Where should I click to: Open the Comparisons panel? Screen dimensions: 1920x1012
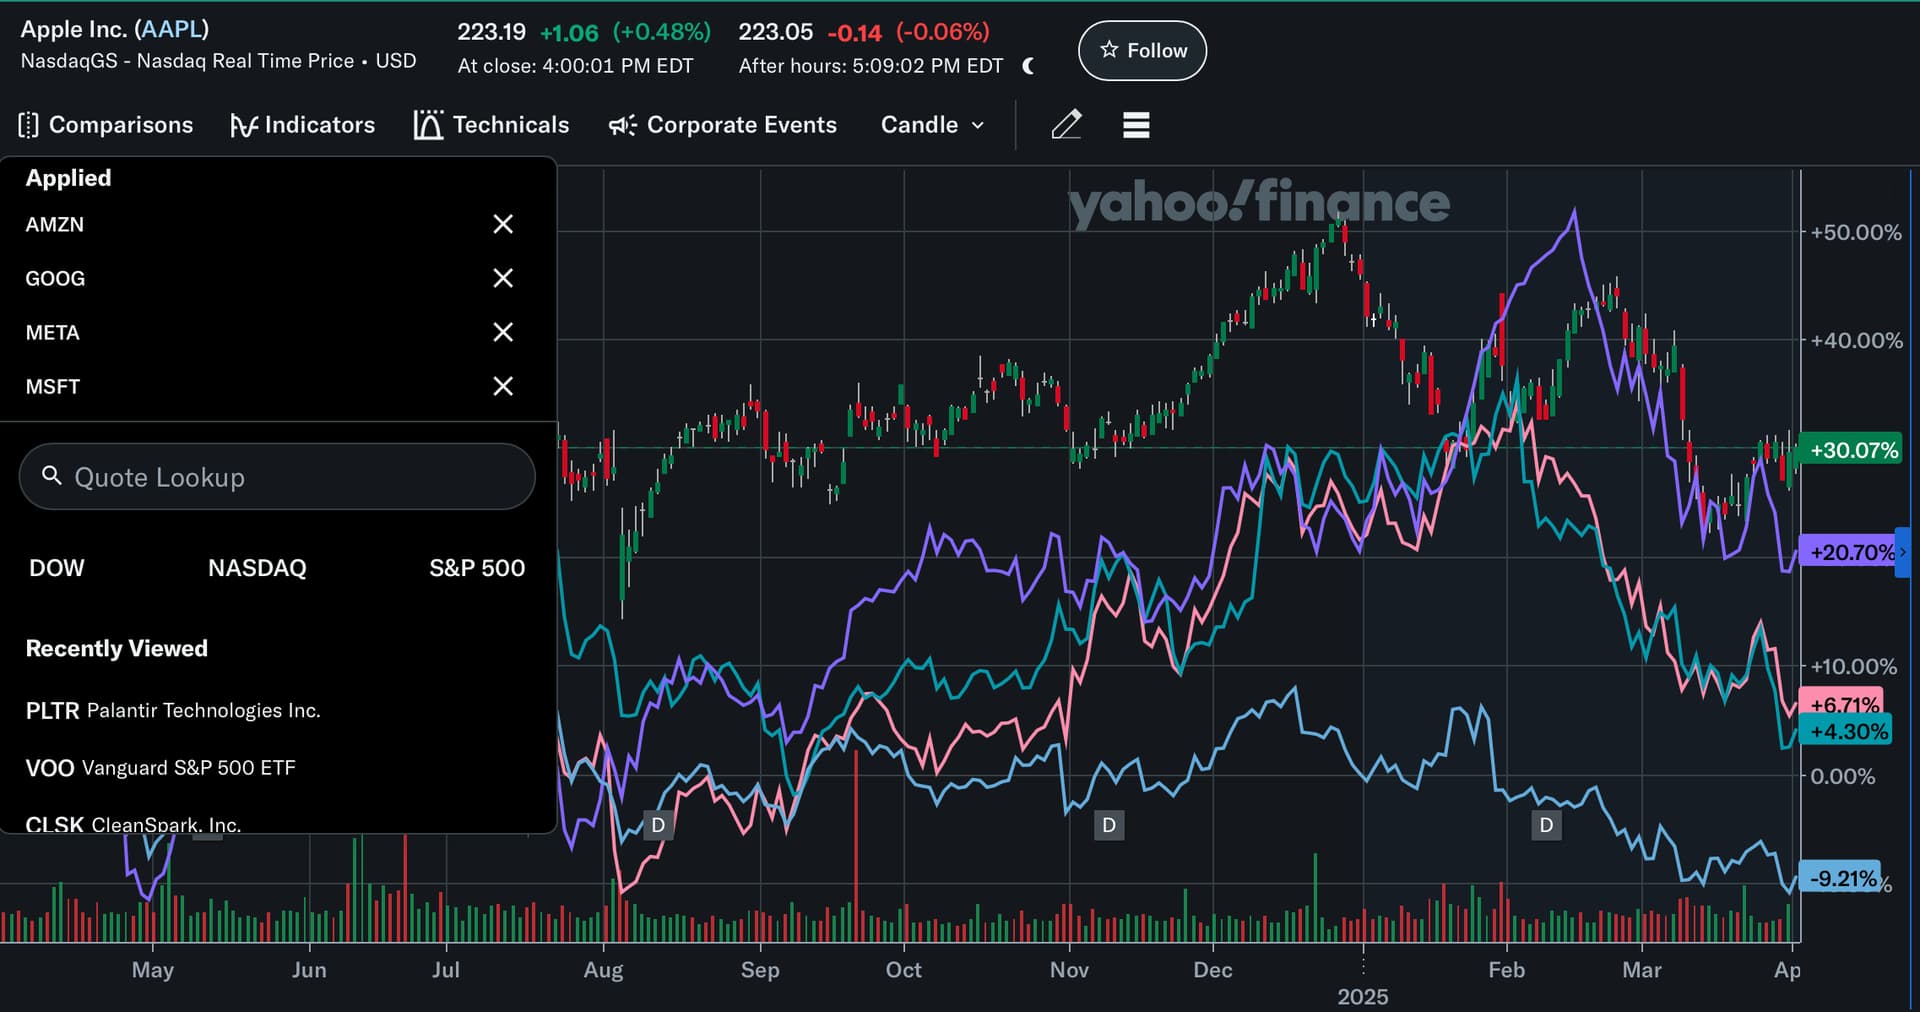click(106, 125)
